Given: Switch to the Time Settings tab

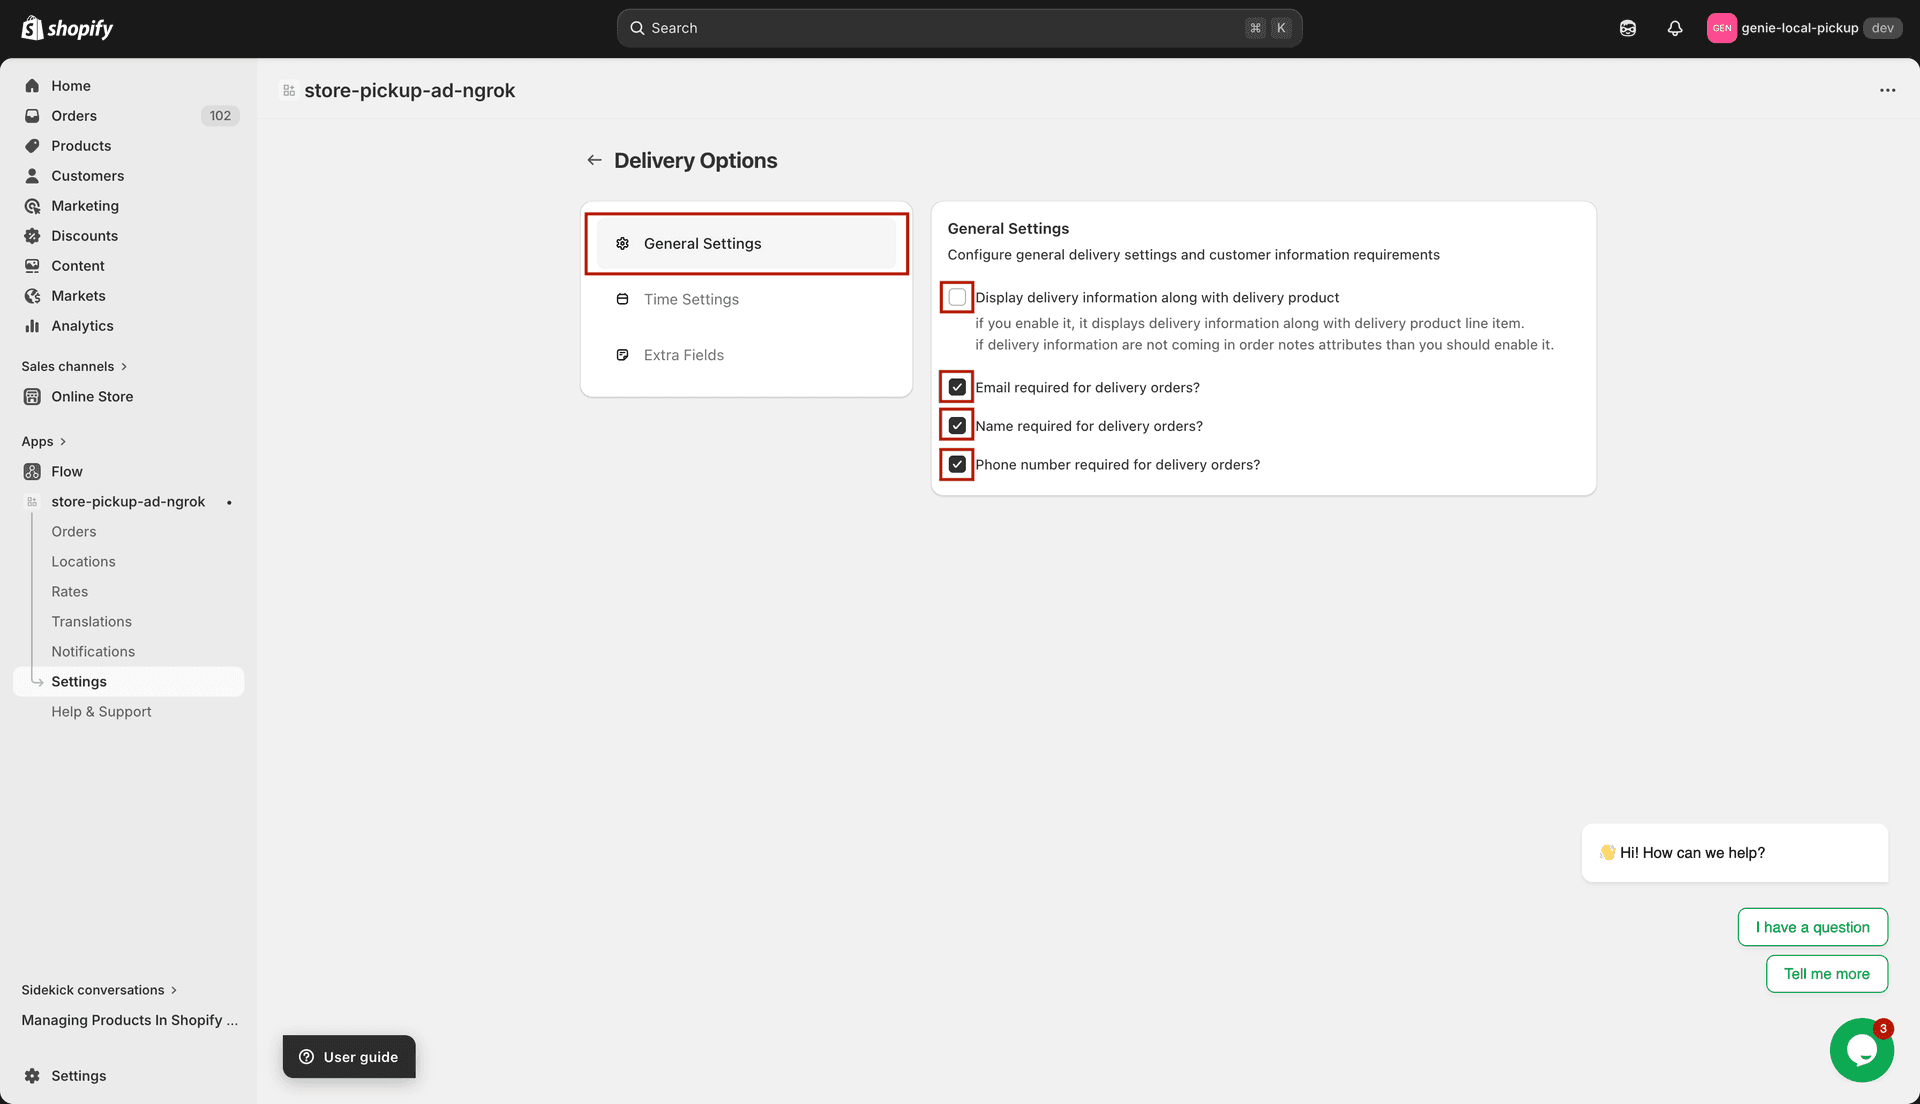Looking at the screenshot, I should tap(691, 298).
